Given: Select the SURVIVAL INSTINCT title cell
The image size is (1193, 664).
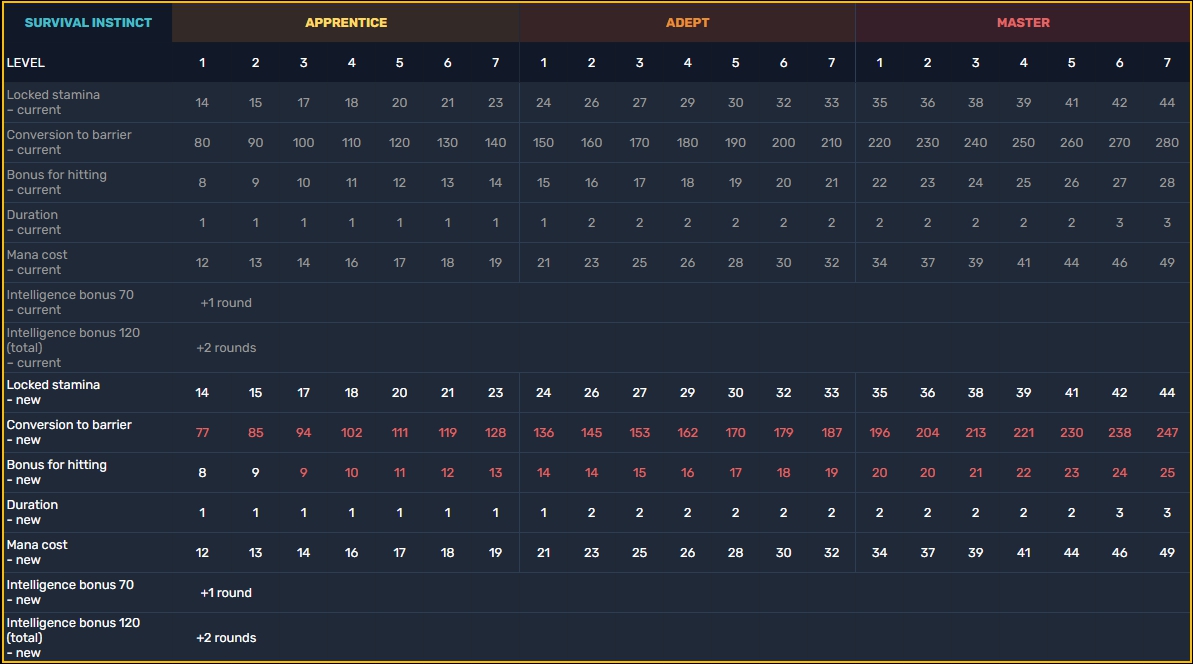Looking at the screenshot, I should (x=88, y=23).
